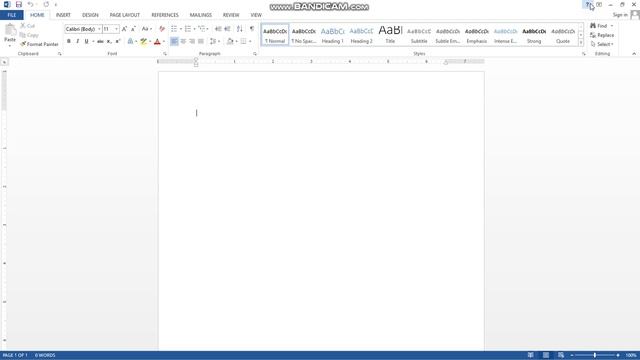Decrease paragraph indent
This screenshot has width=640, height=360.
pos(218,29)
